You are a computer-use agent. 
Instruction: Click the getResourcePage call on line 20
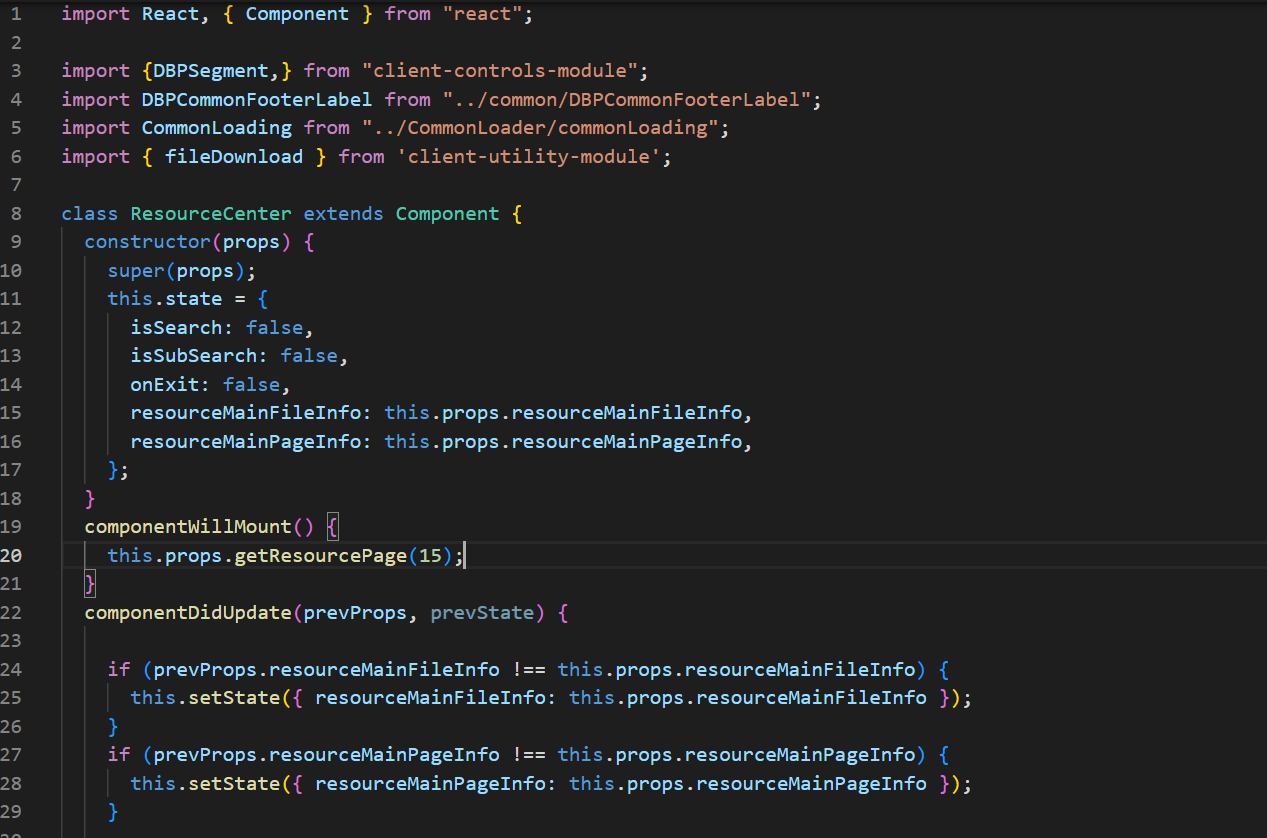click(321, 556)
